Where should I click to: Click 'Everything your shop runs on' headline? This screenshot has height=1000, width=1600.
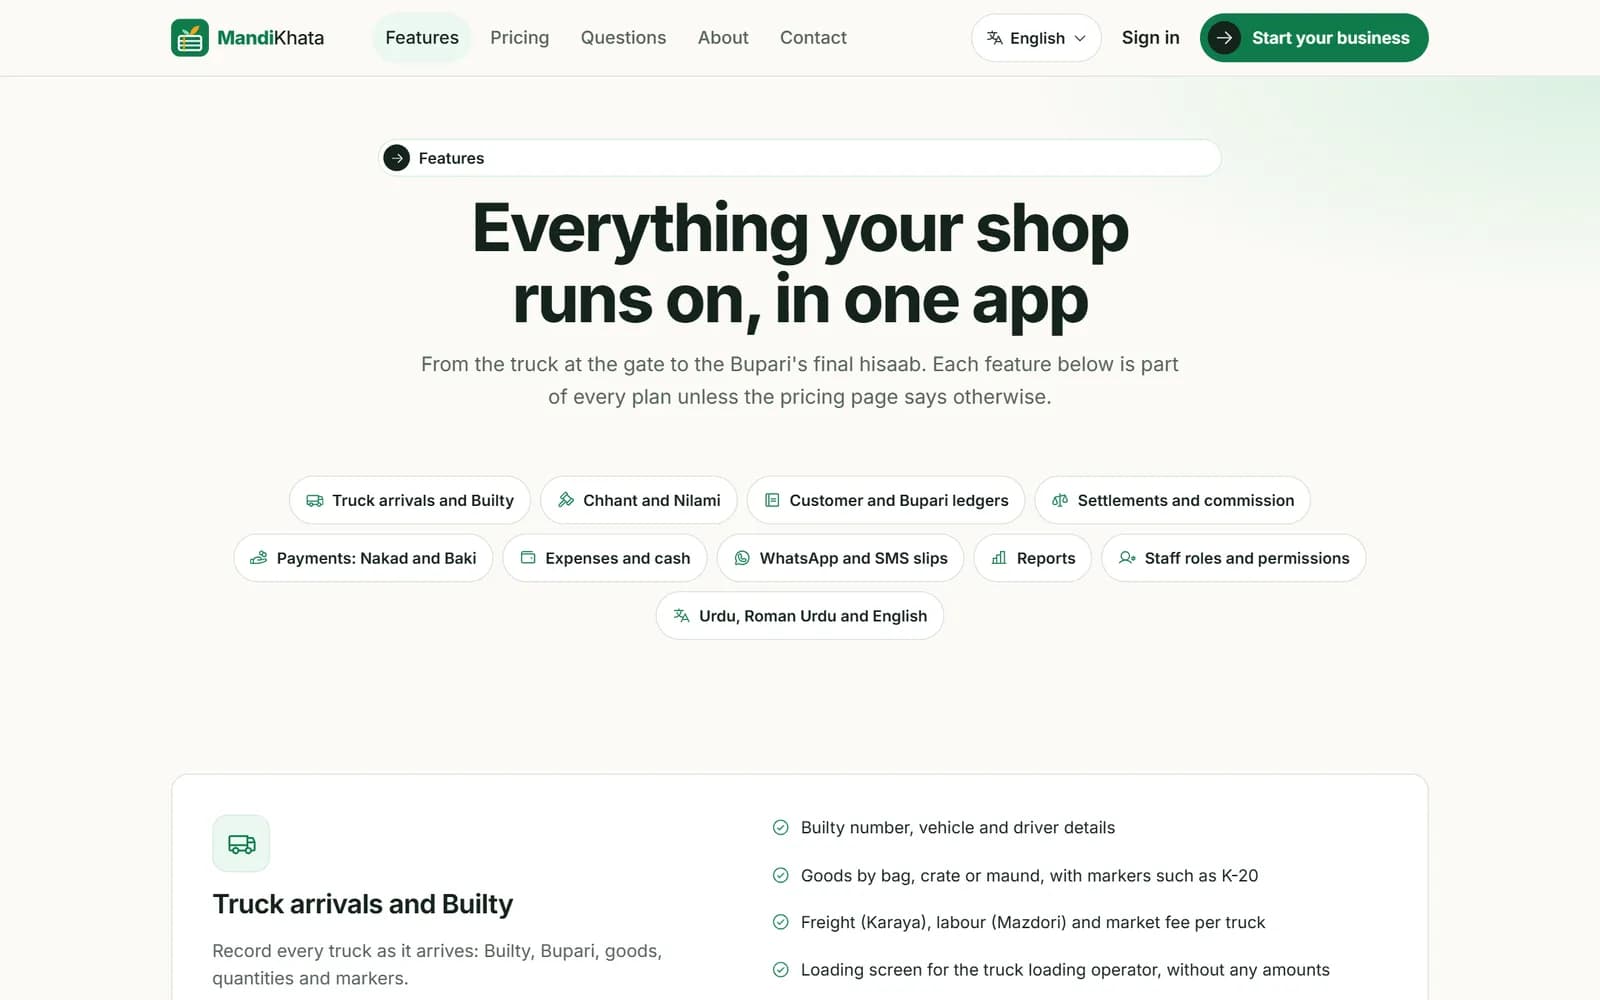(x=800, y=264)
